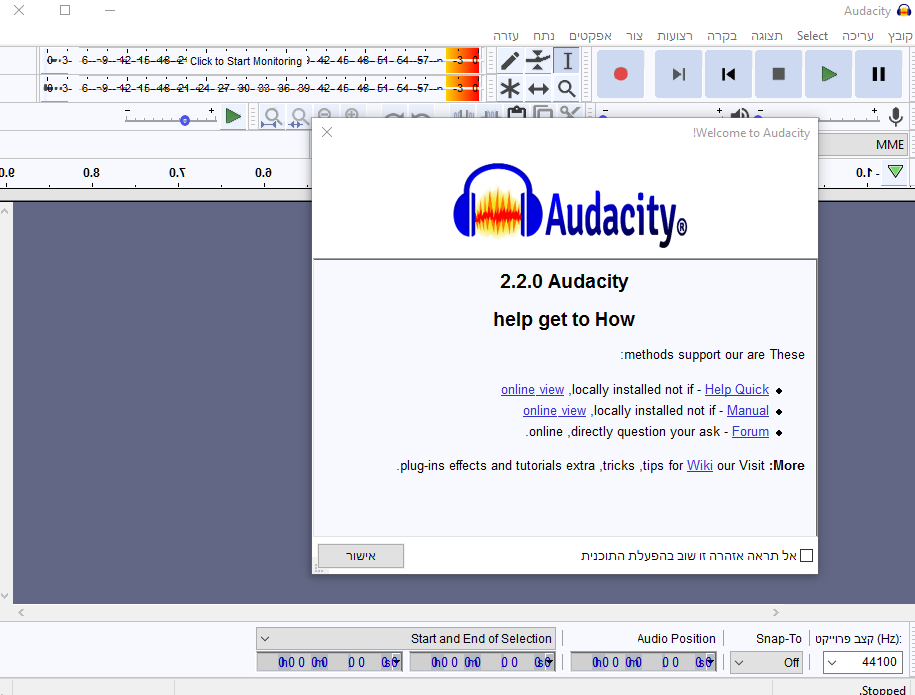This screenshot has width=915, height=695.
Task: Select the Zoom magnifier tool
Action: pos(567,89)
